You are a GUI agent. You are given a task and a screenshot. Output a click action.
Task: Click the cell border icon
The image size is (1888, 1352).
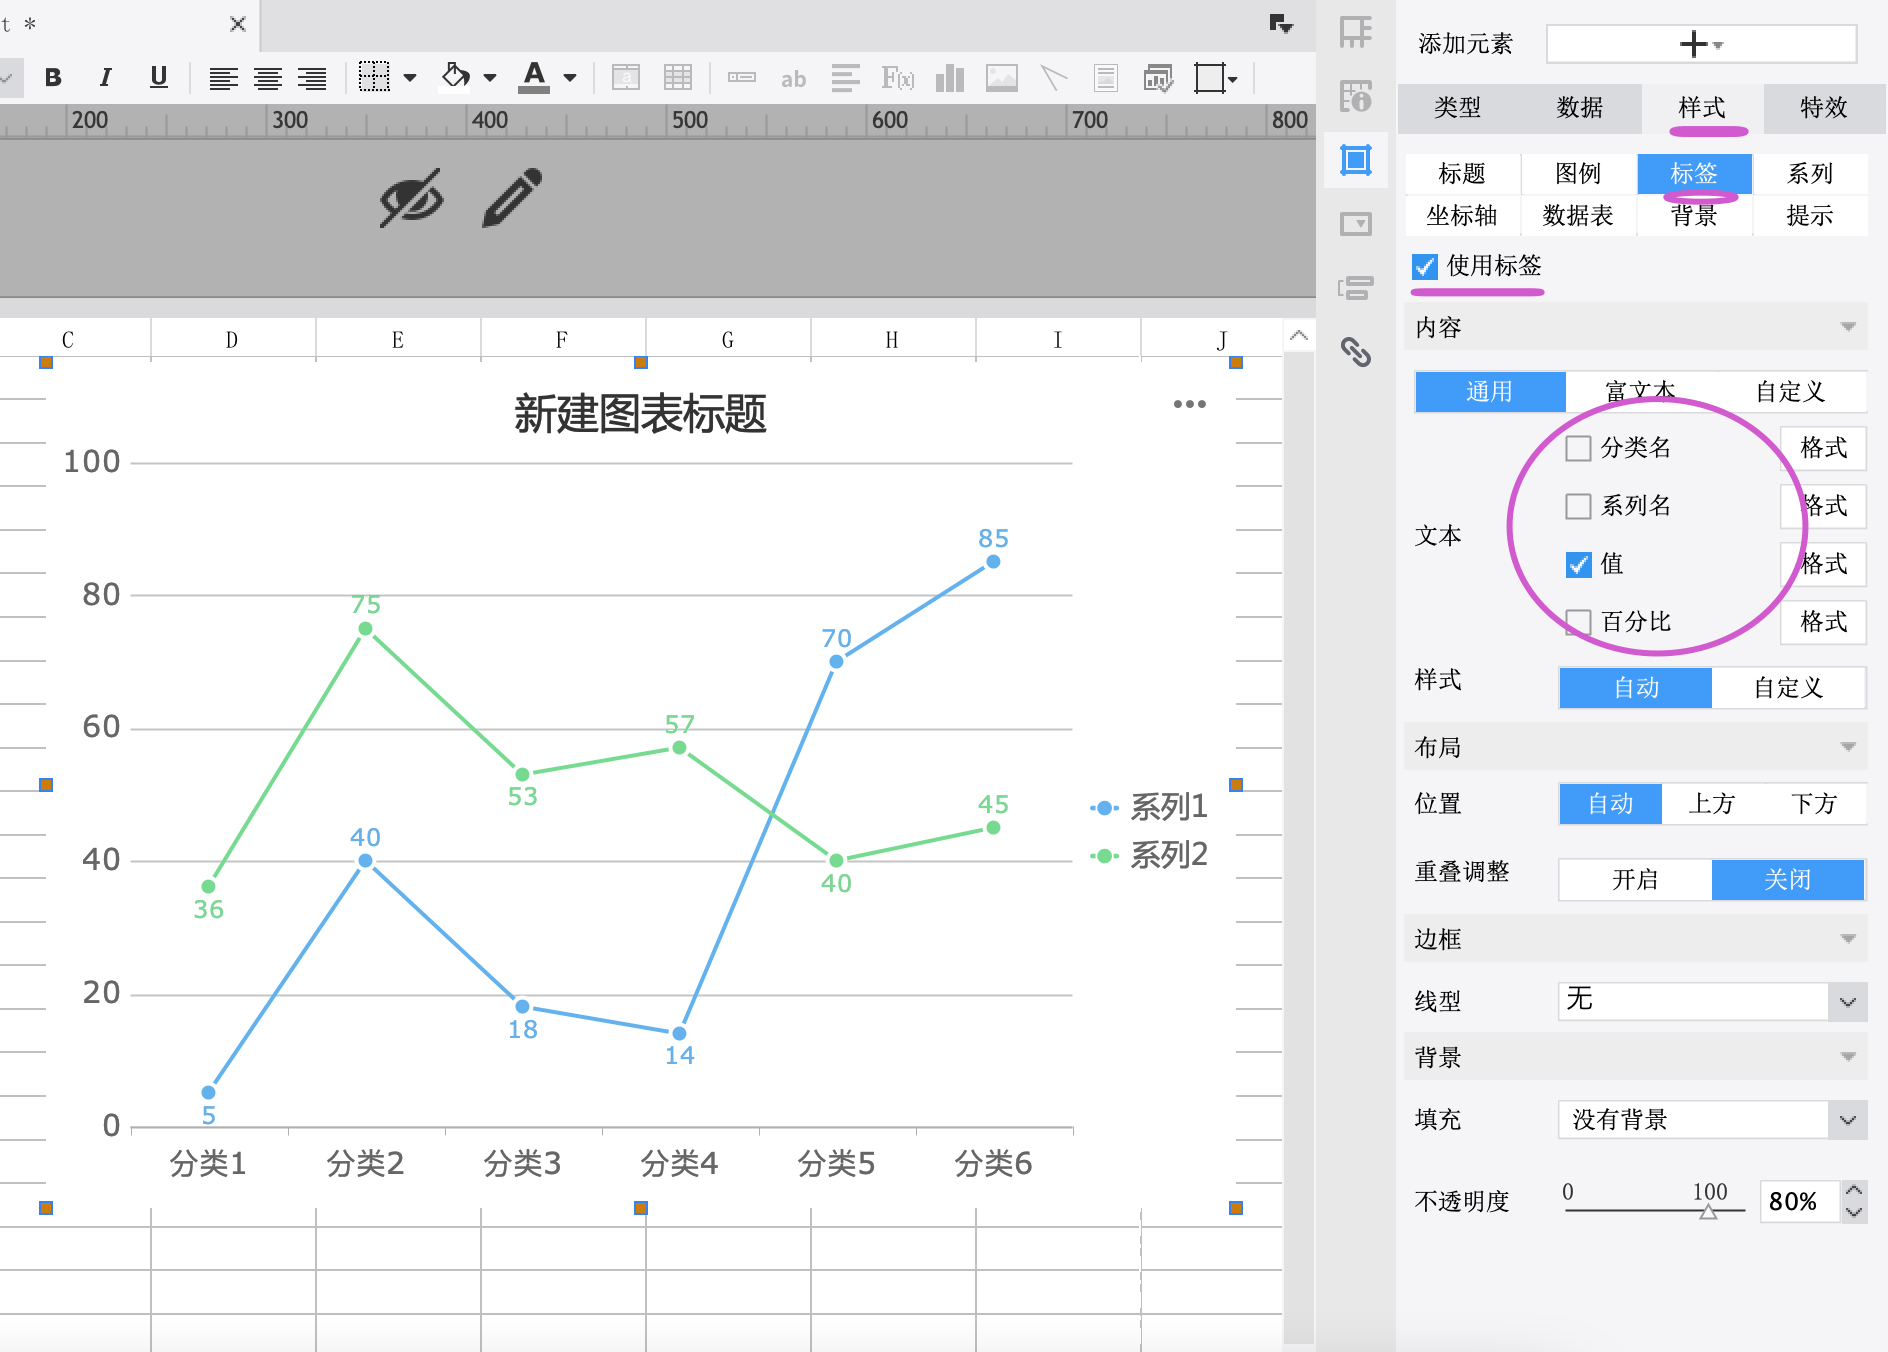pyautogui.click(x=374, y=77)
